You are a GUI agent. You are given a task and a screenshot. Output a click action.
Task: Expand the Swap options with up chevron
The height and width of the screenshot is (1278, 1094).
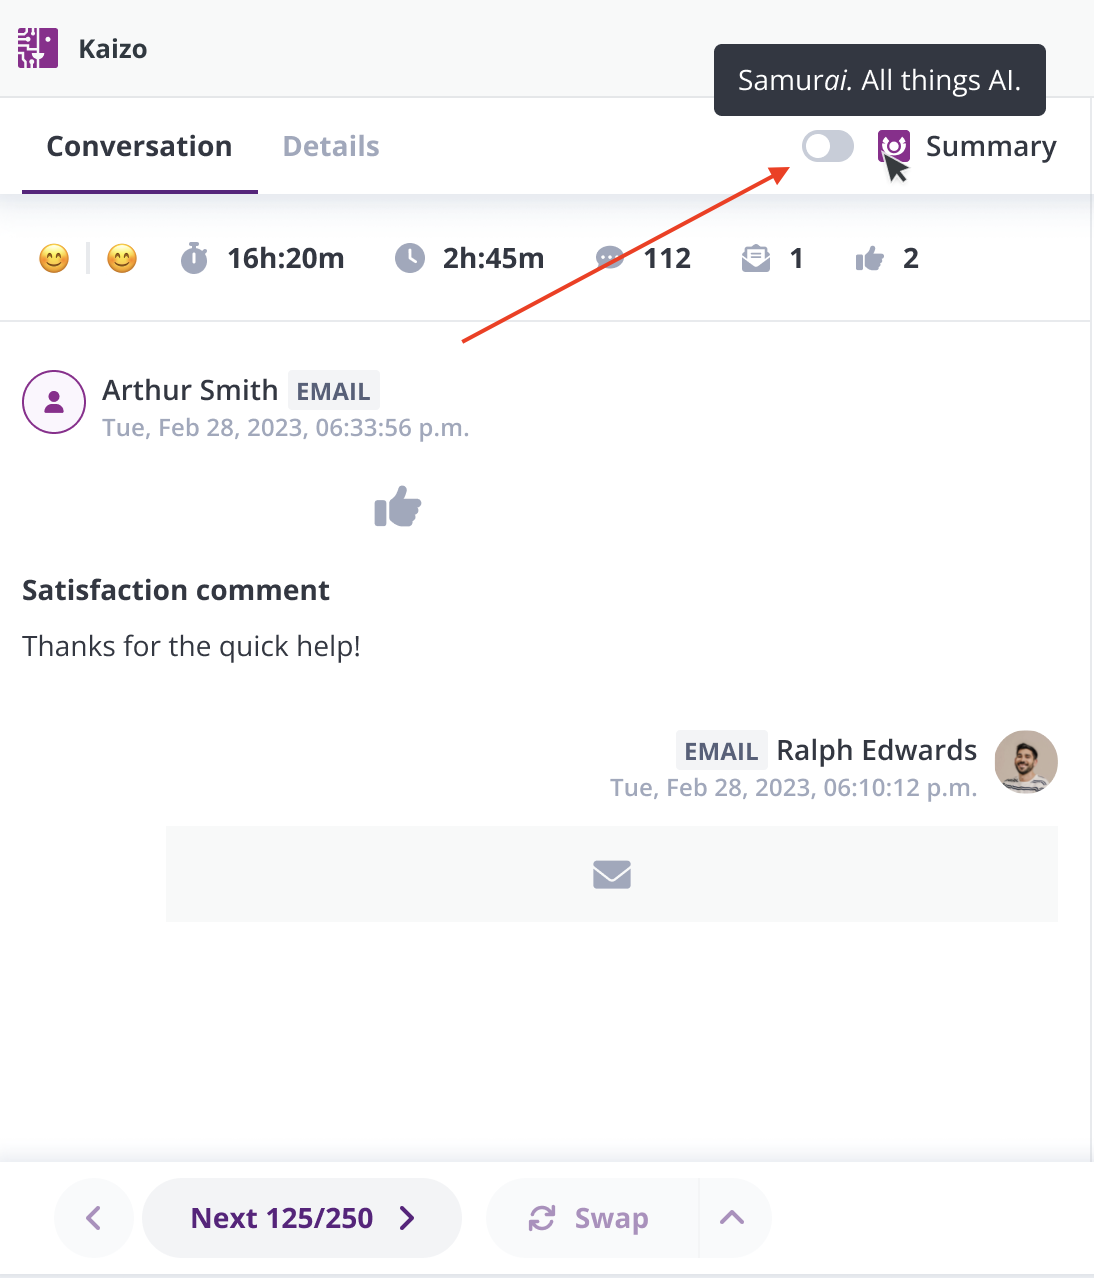point(733,1218)
